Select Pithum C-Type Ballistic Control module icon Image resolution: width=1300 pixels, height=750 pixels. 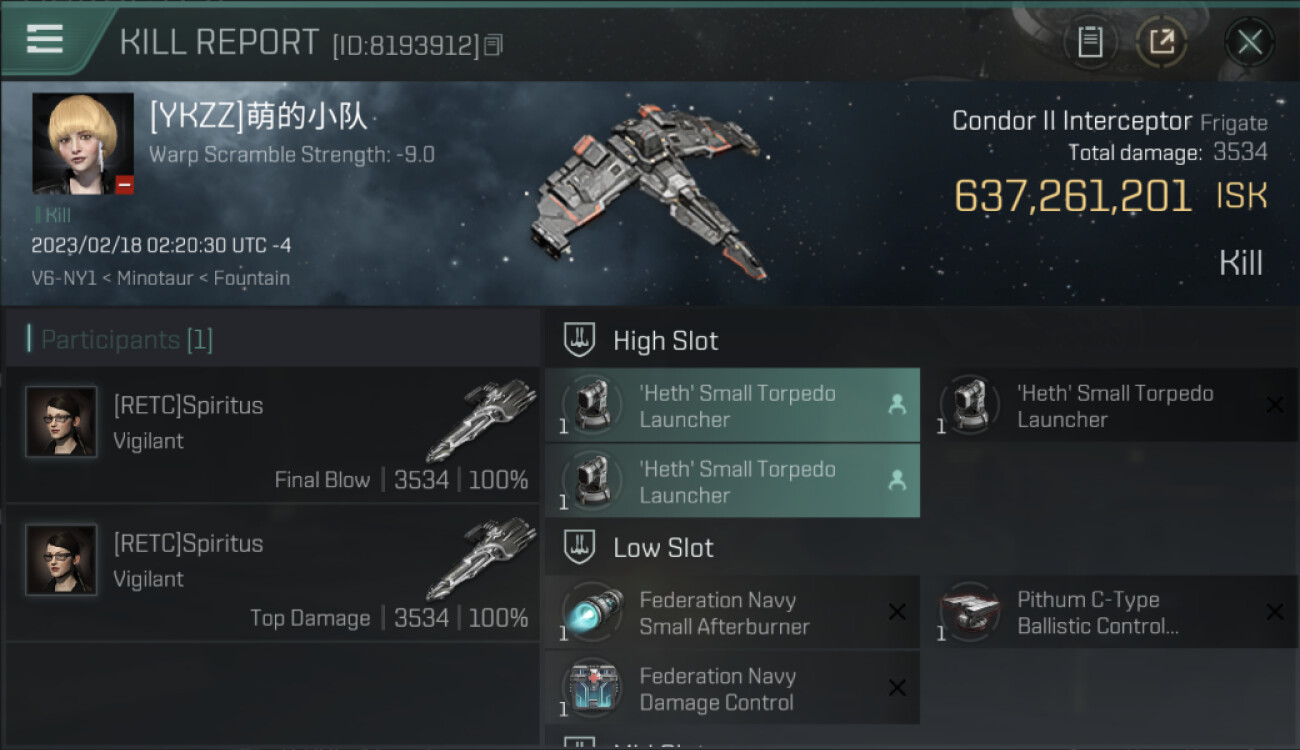[968, 613]
